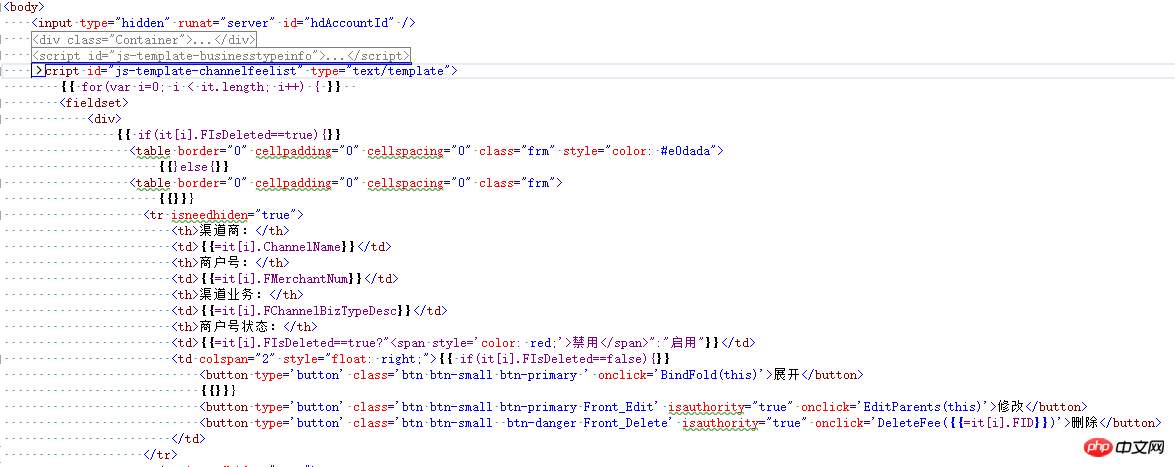
Task: Click the standalone <div> tag under fieldset
Action: point(104,118)
